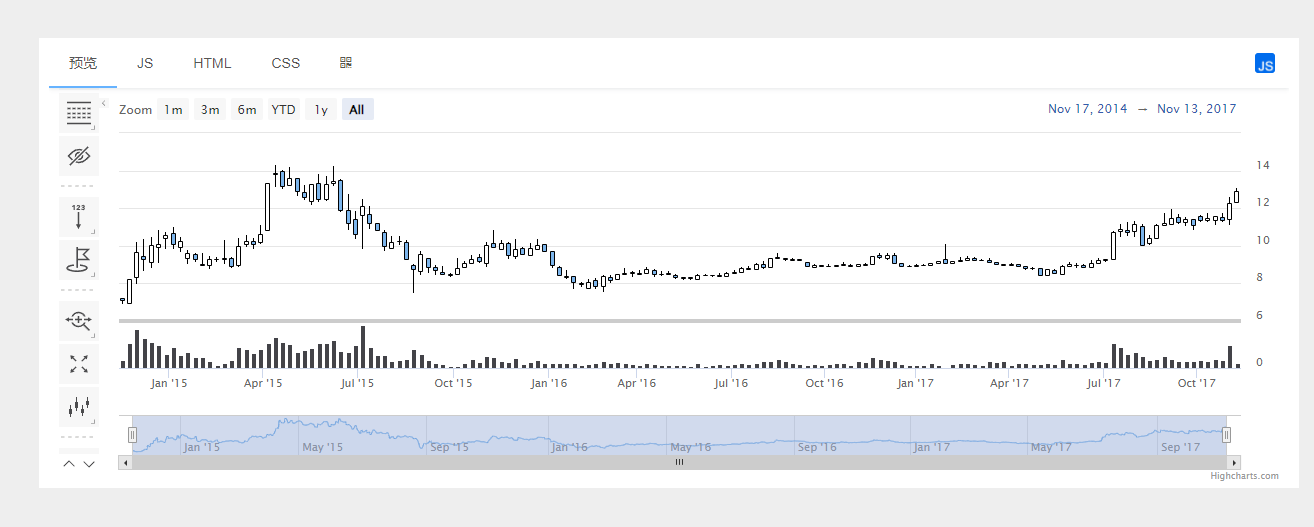Select the All zoom range button
1314x527 pixels.
(357, 109)
